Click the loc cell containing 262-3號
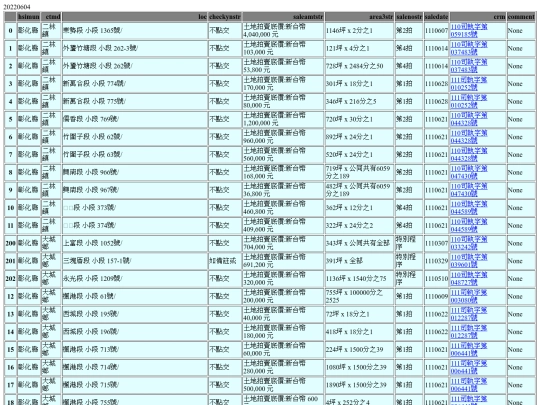540x405 pixels. point(135,48)
